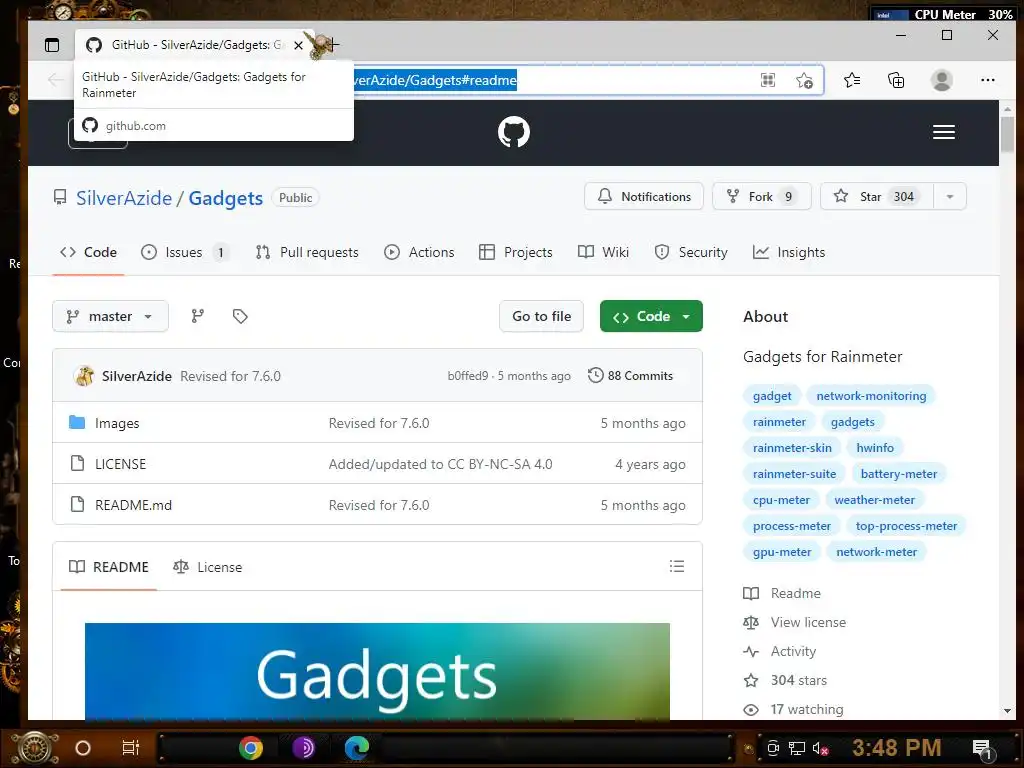Image resolution: width=1024 pixels, height=768 pixels.
Task: Open the SilverAzide owner link
Action: (x=124, y=198)
